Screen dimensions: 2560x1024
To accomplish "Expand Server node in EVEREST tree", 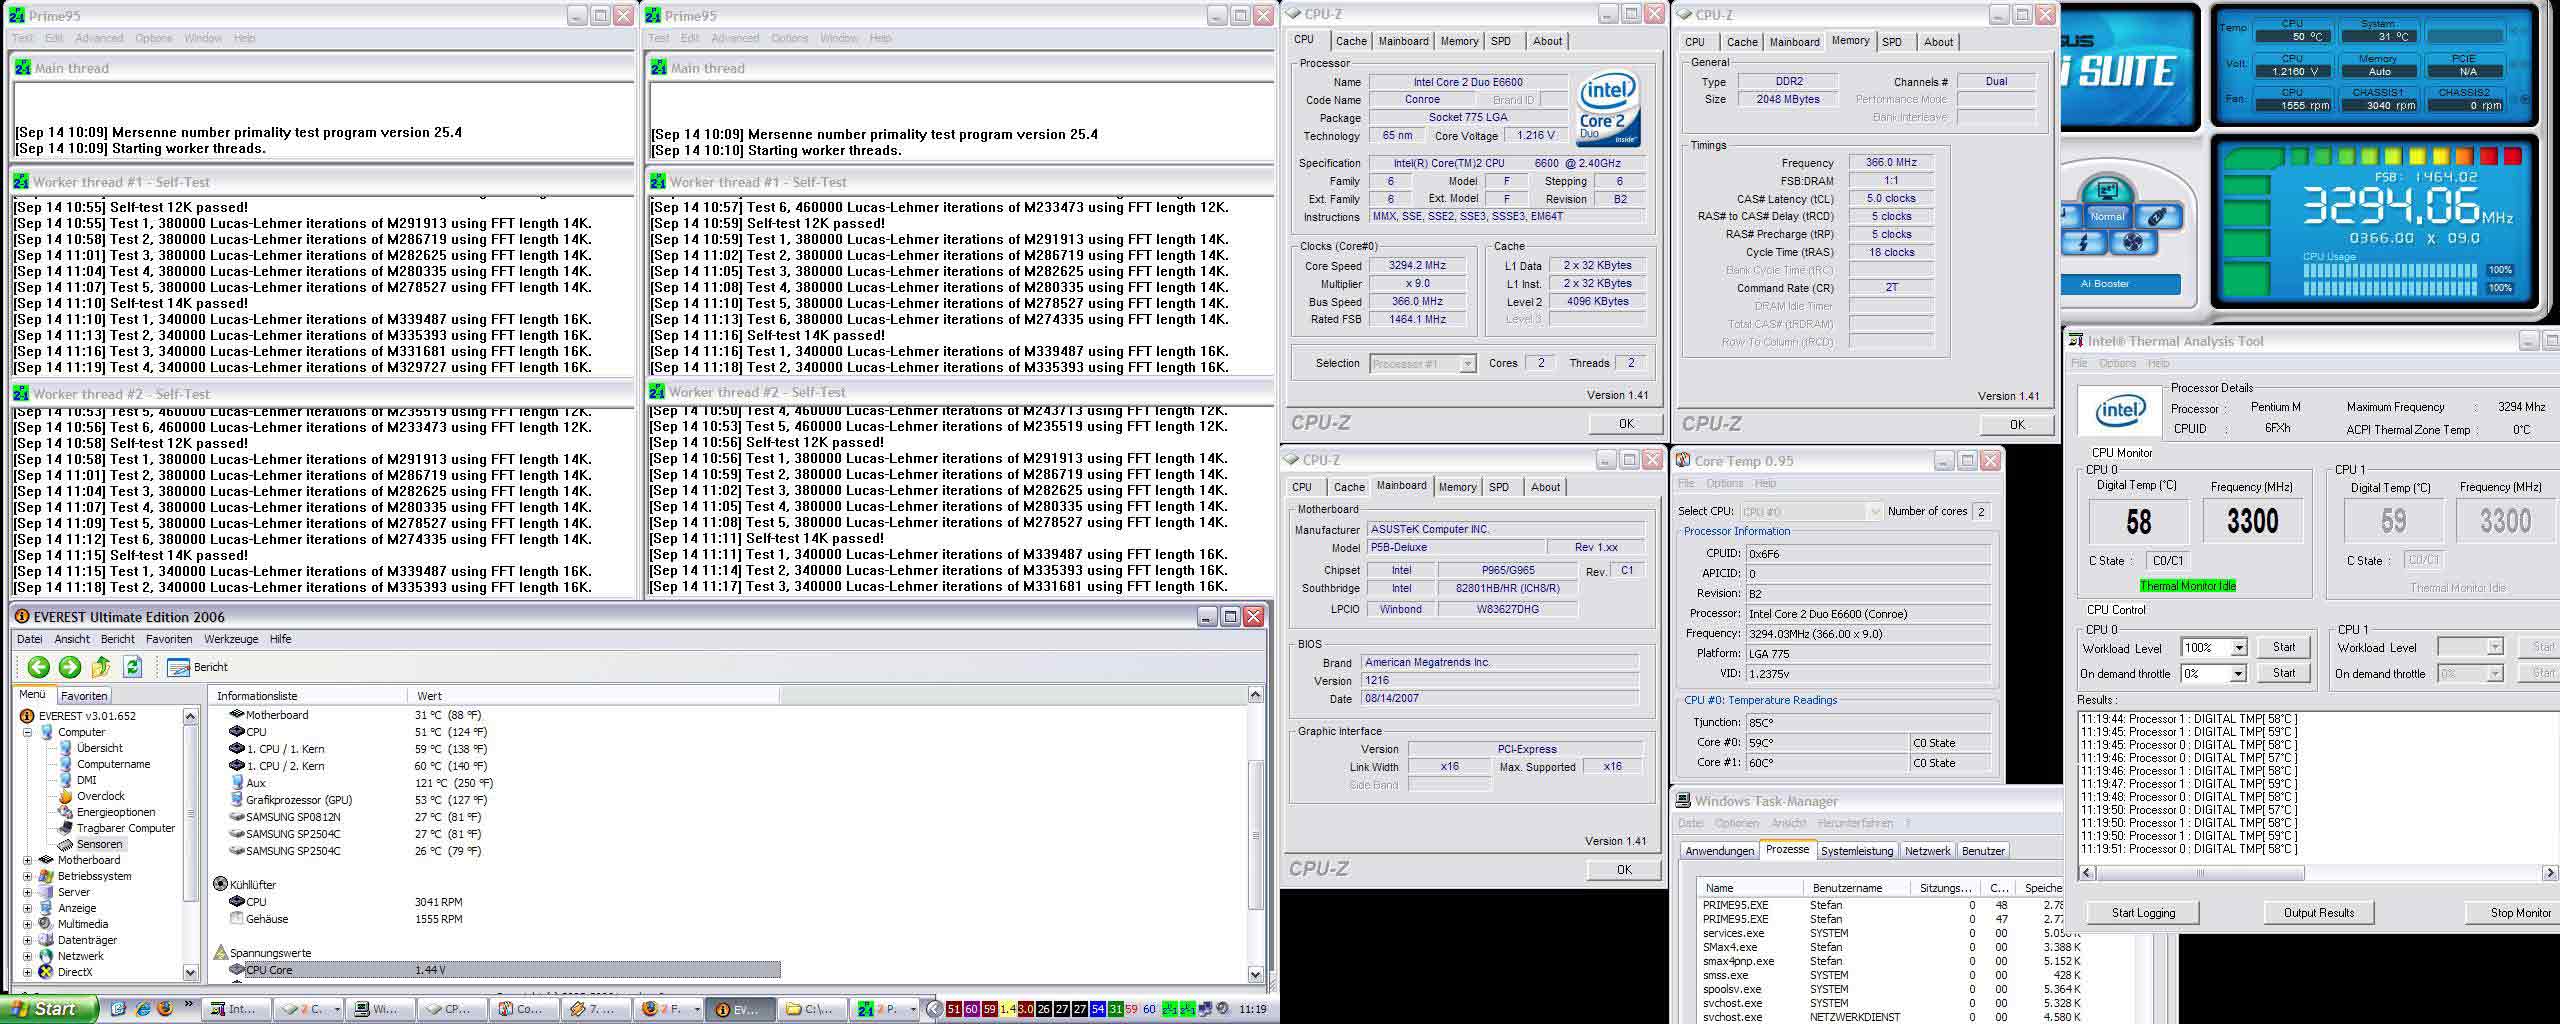I will [28, 892].
